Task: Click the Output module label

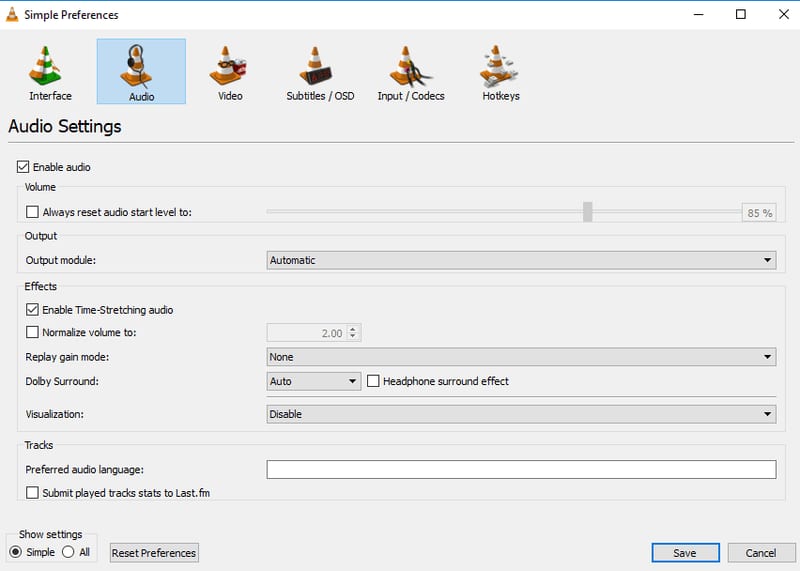Action: 61,260
